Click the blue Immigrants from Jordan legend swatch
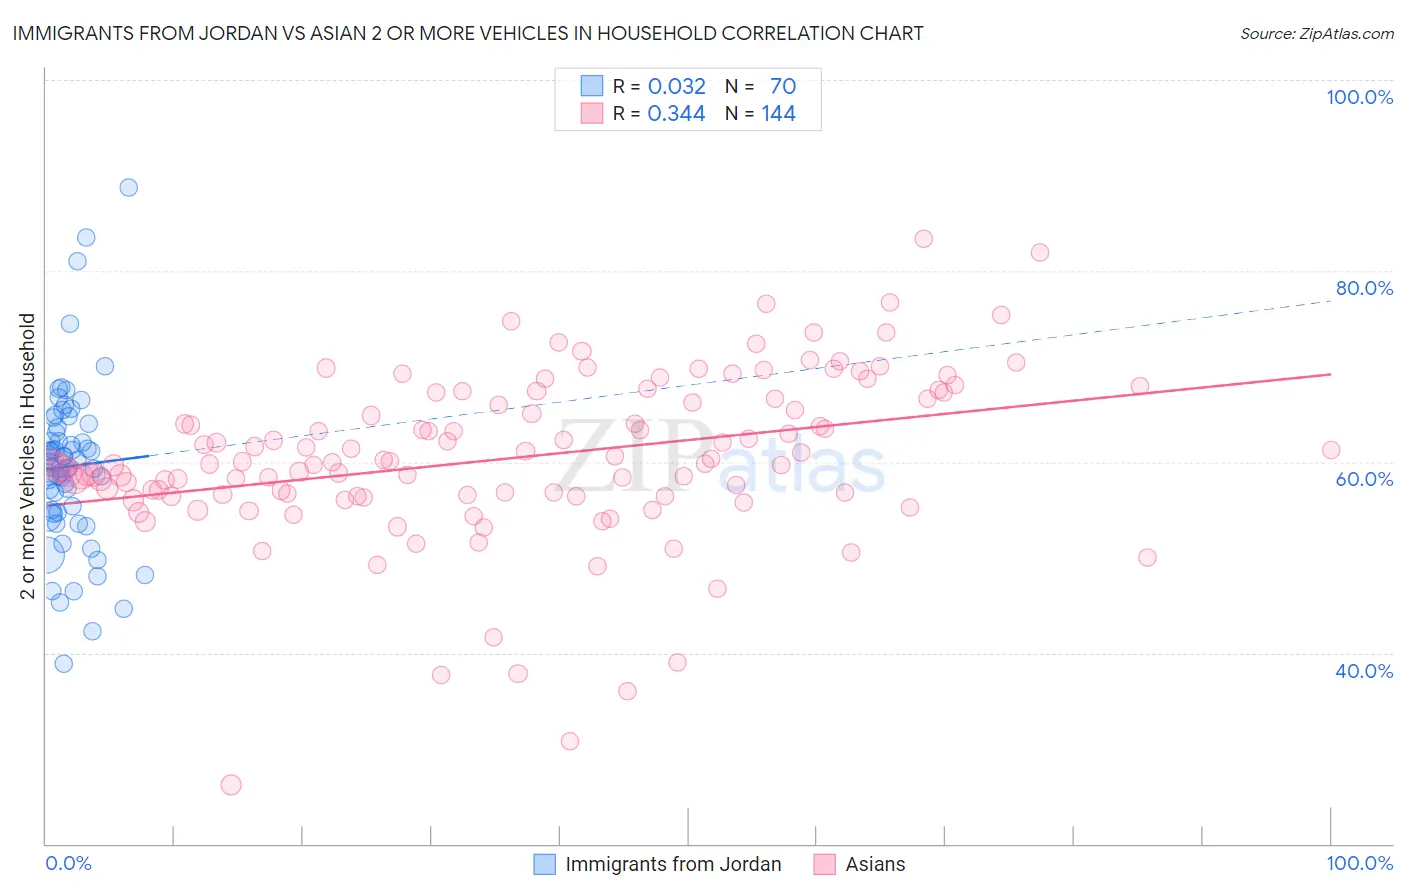Viewport: 1406px width, 892px height. (544, 864)
